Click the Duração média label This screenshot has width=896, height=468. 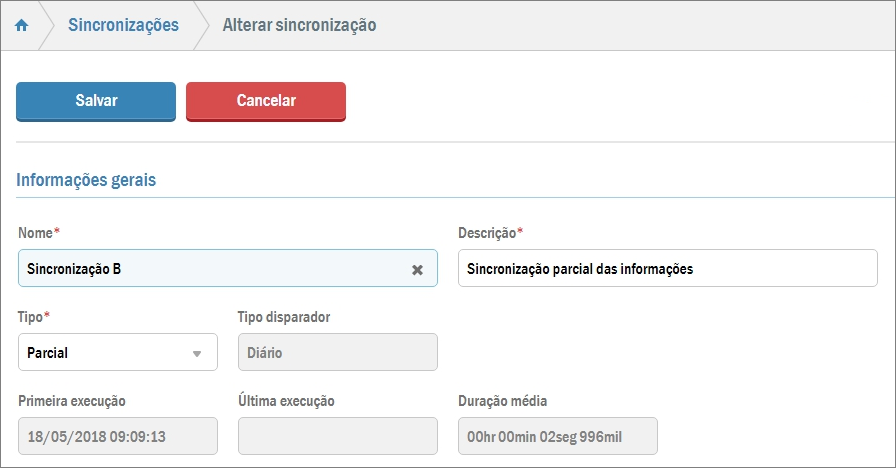tap(502, 401)
